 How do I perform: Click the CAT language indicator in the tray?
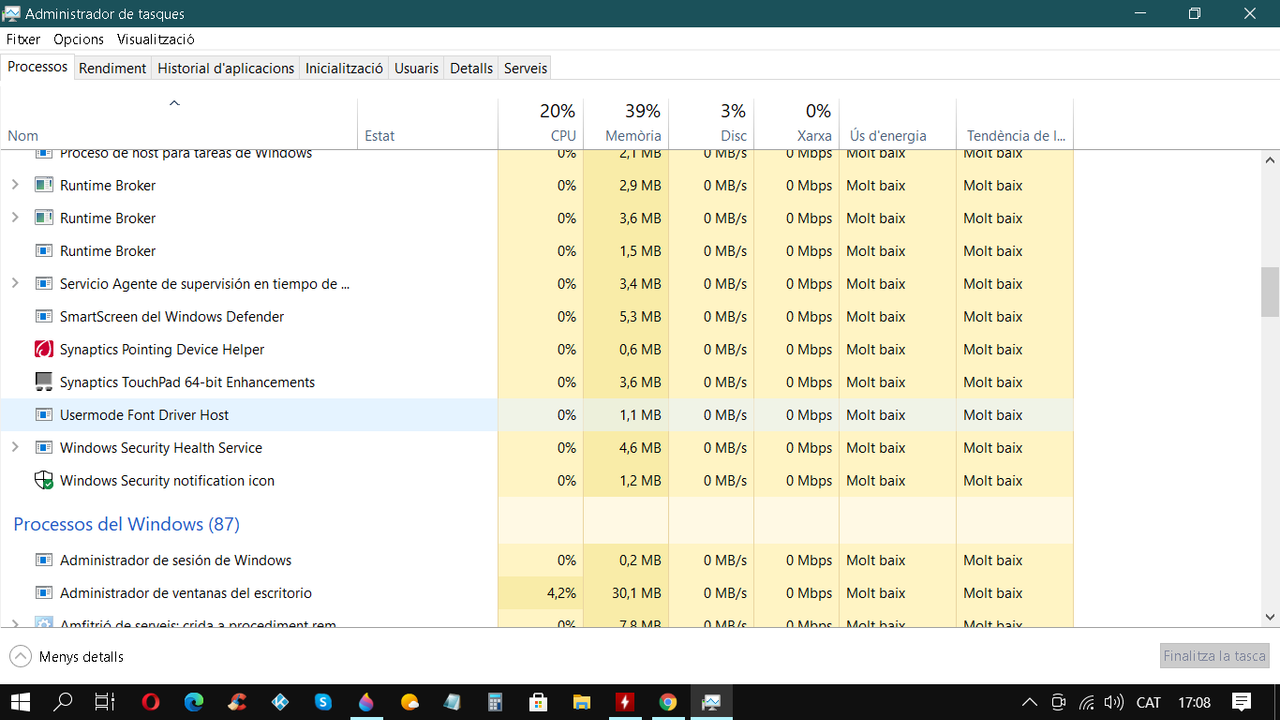[1149, 702]
